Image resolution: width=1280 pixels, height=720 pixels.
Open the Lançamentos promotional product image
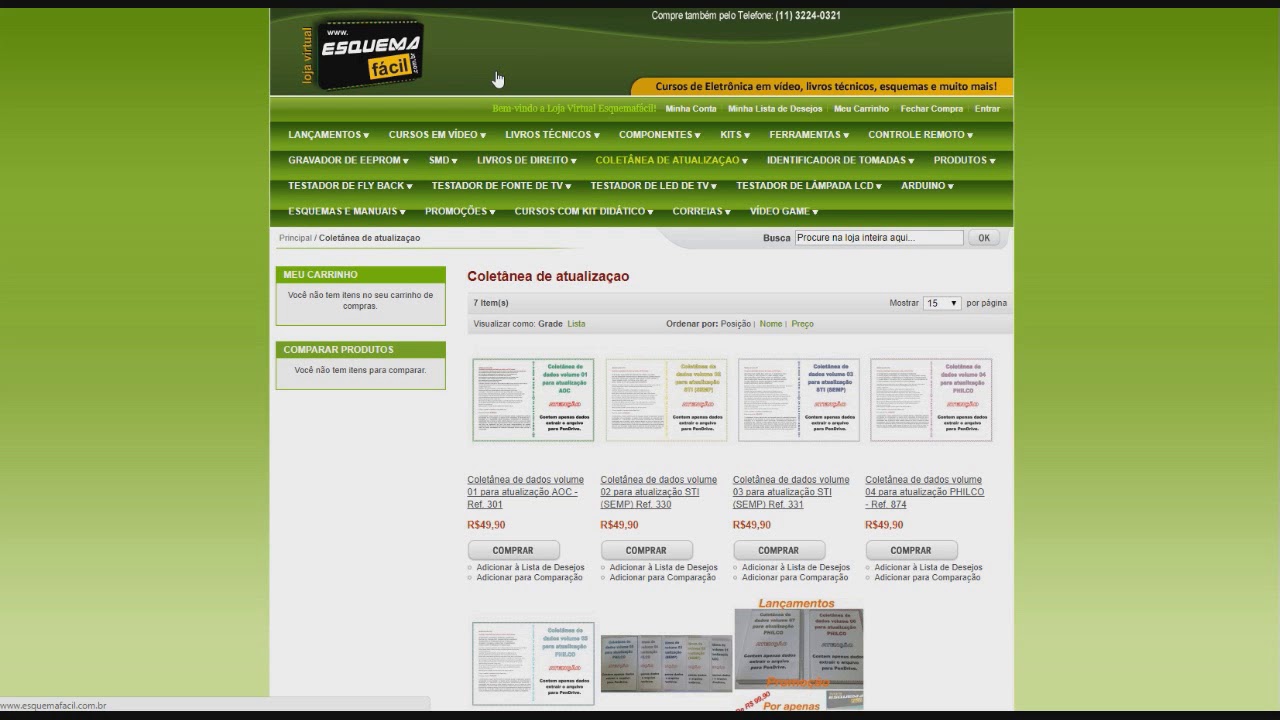pyautogui.click(x=798, y=655)
